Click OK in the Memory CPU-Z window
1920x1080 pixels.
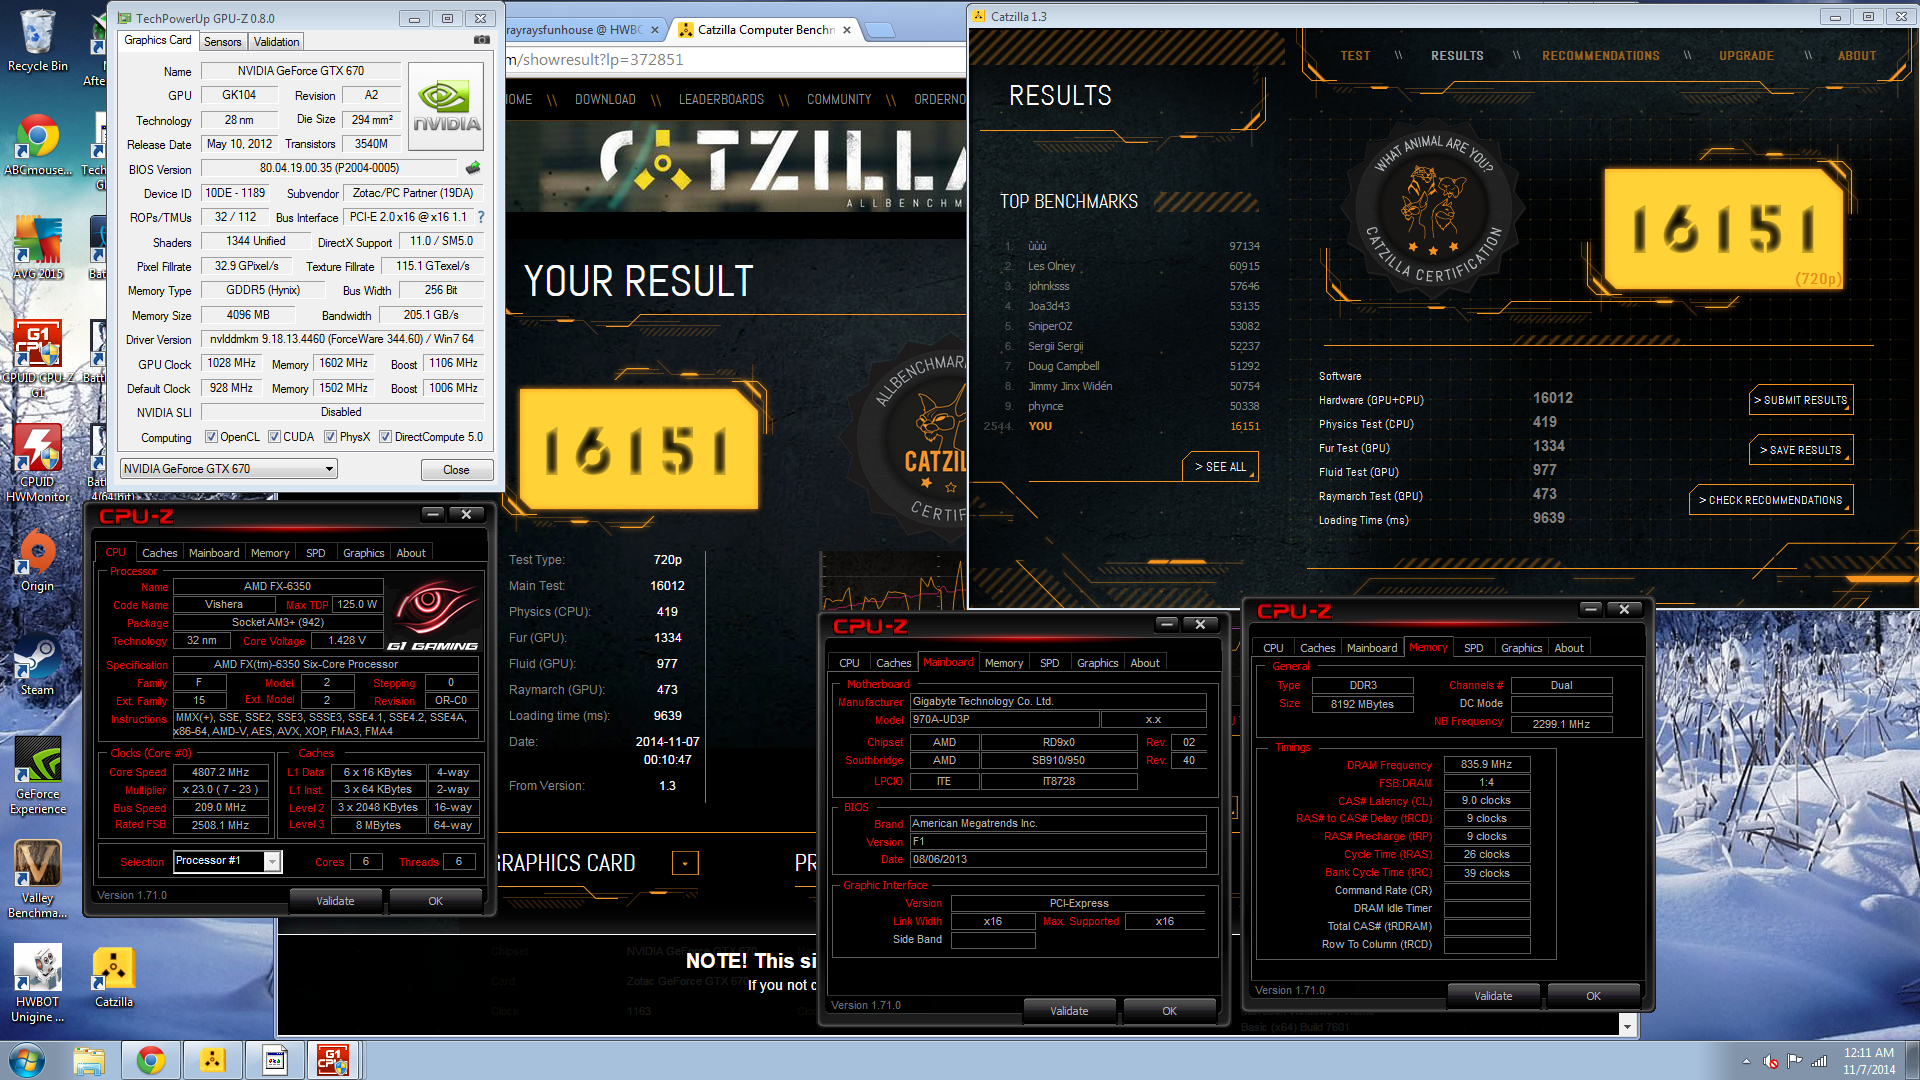[x=1593, y=996]
